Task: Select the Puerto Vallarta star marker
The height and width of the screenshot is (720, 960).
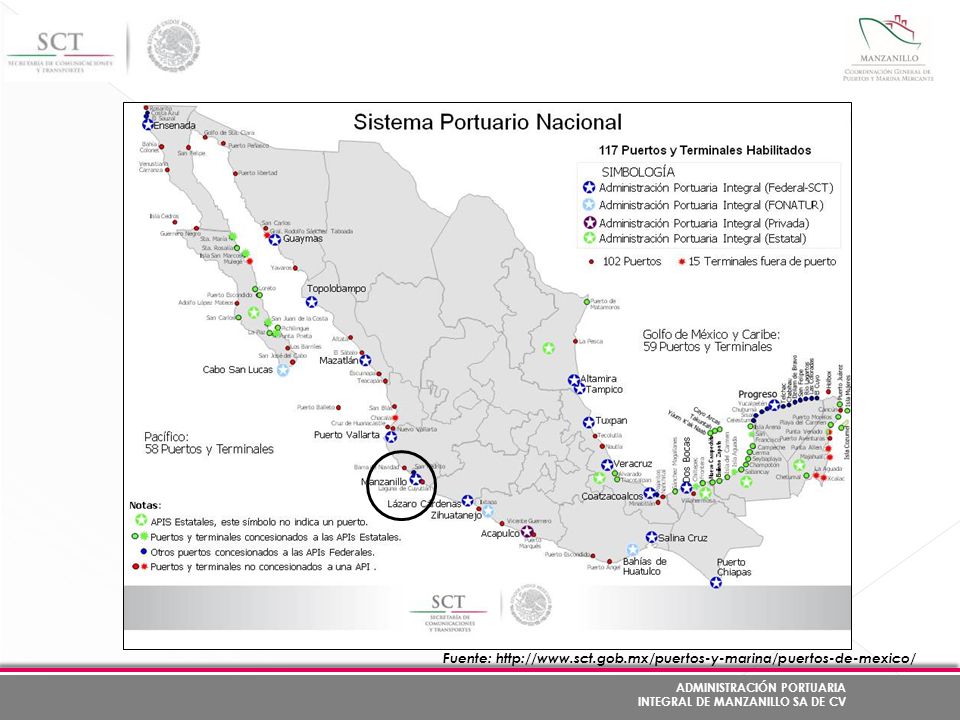Action: tap(391, 437)
